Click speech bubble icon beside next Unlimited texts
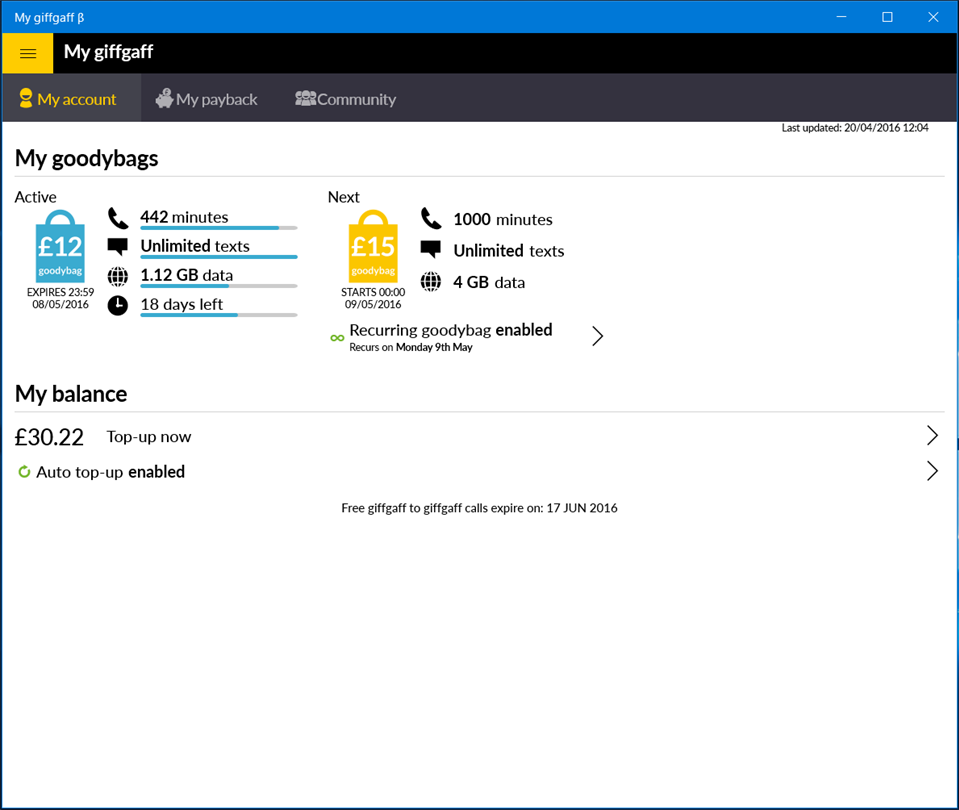This screenshot has height=810, width=959. point(431,250)
